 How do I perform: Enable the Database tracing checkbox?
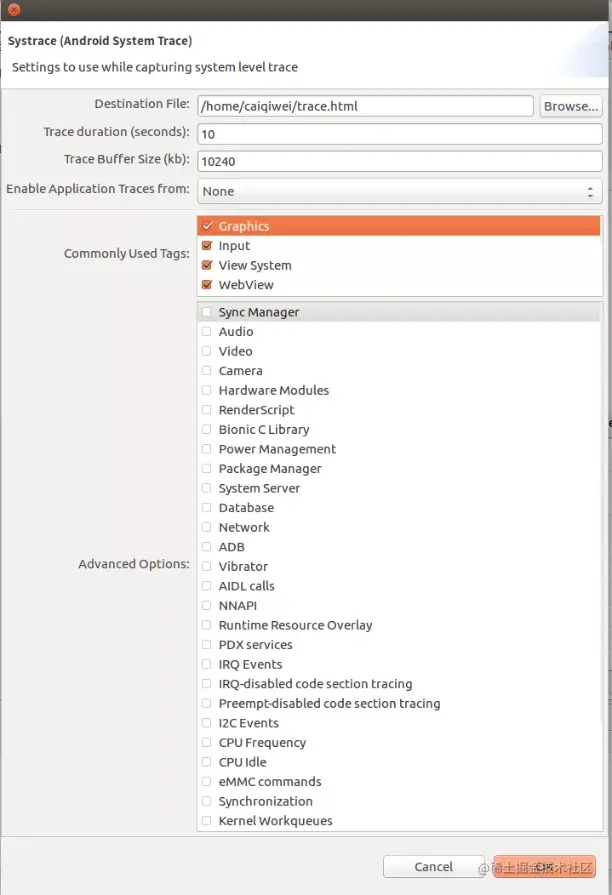click(x=207, y=508)
